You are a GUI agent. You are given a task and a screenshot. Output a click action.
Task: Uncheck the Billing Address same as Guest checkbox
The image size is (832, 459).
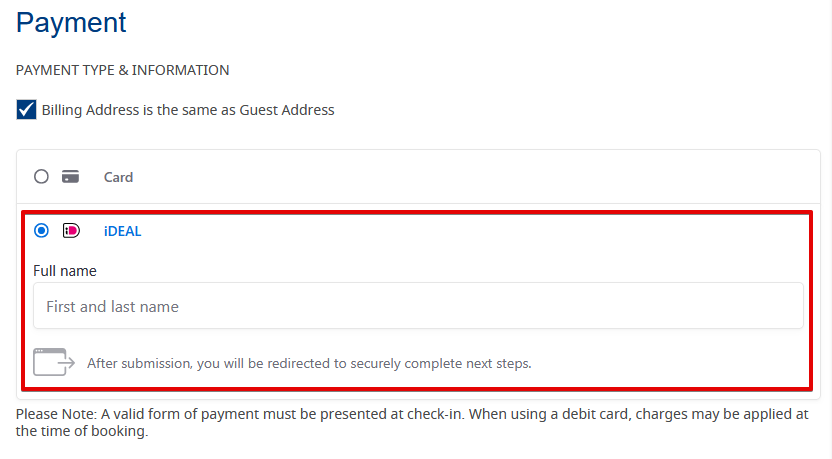27,110
